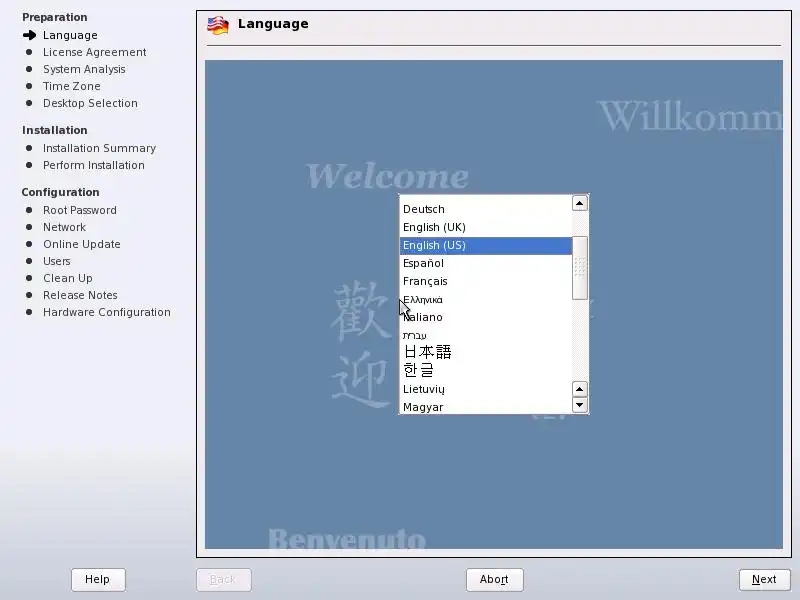Image resolution: width=800 pixels, height=600 pixels.
Task: Select Korean 한글 language entry
Action: pos(486,370)
